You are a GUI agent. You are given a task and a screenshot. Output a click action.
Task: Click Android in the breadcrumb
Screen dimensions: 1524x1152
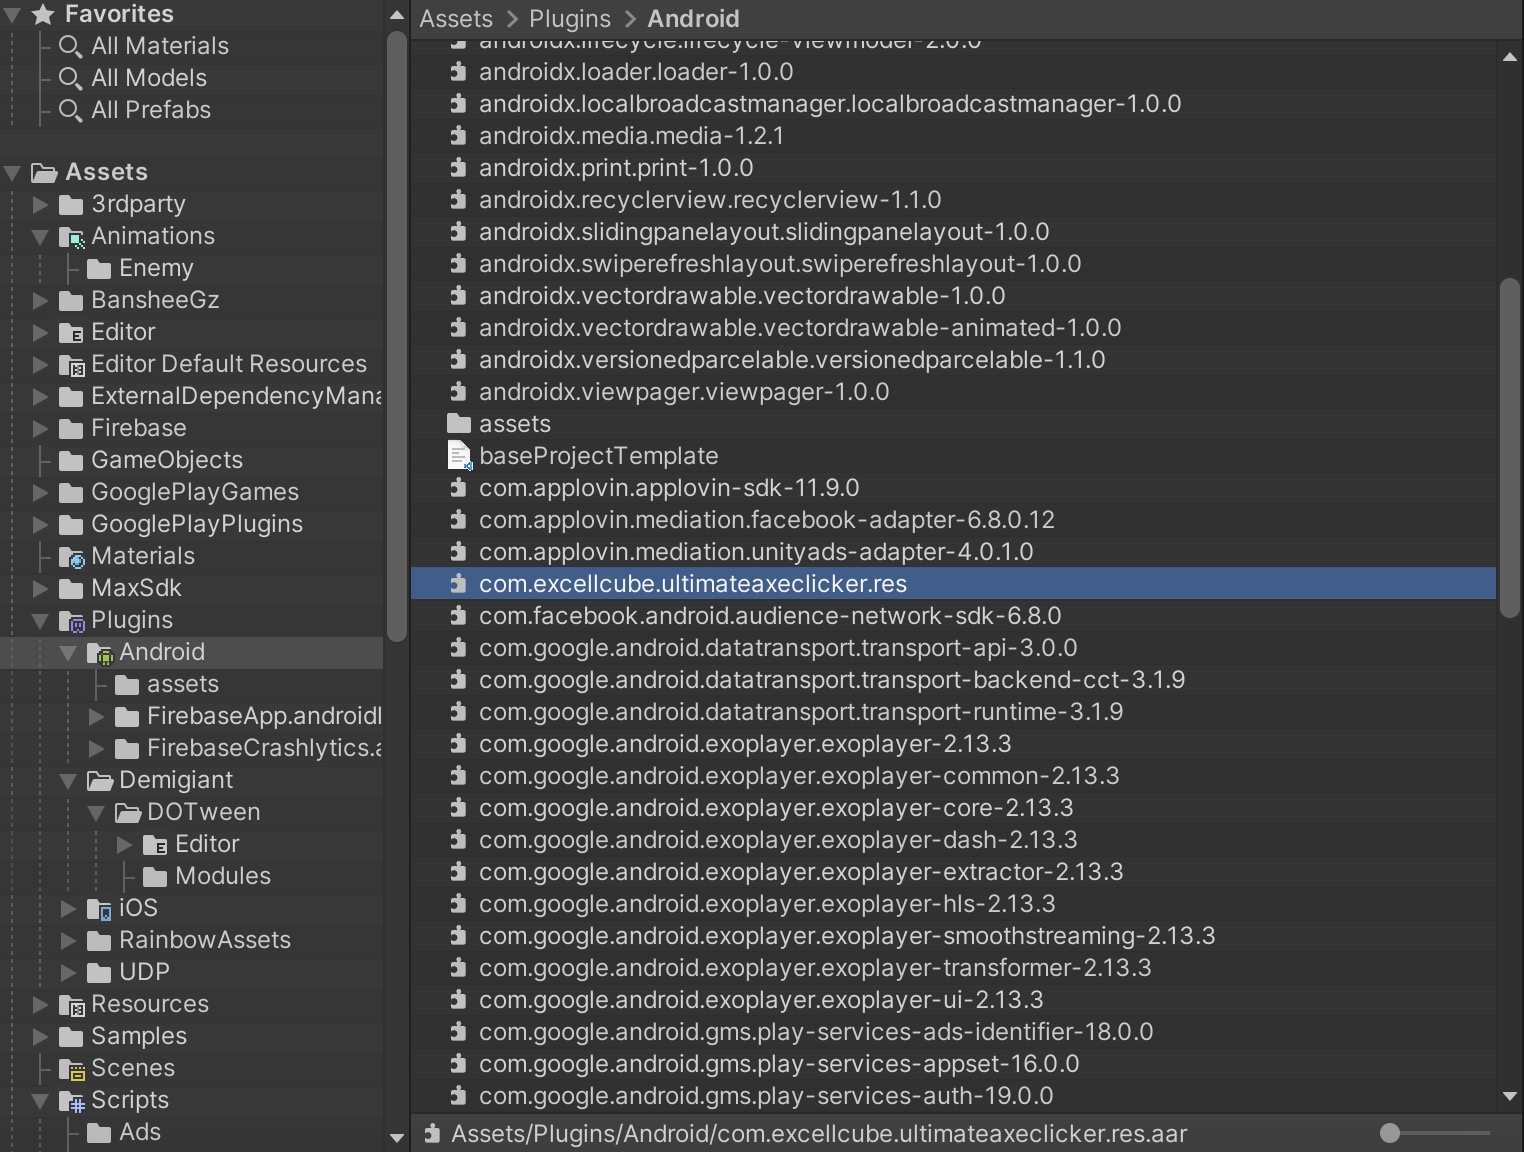(693, 19)
